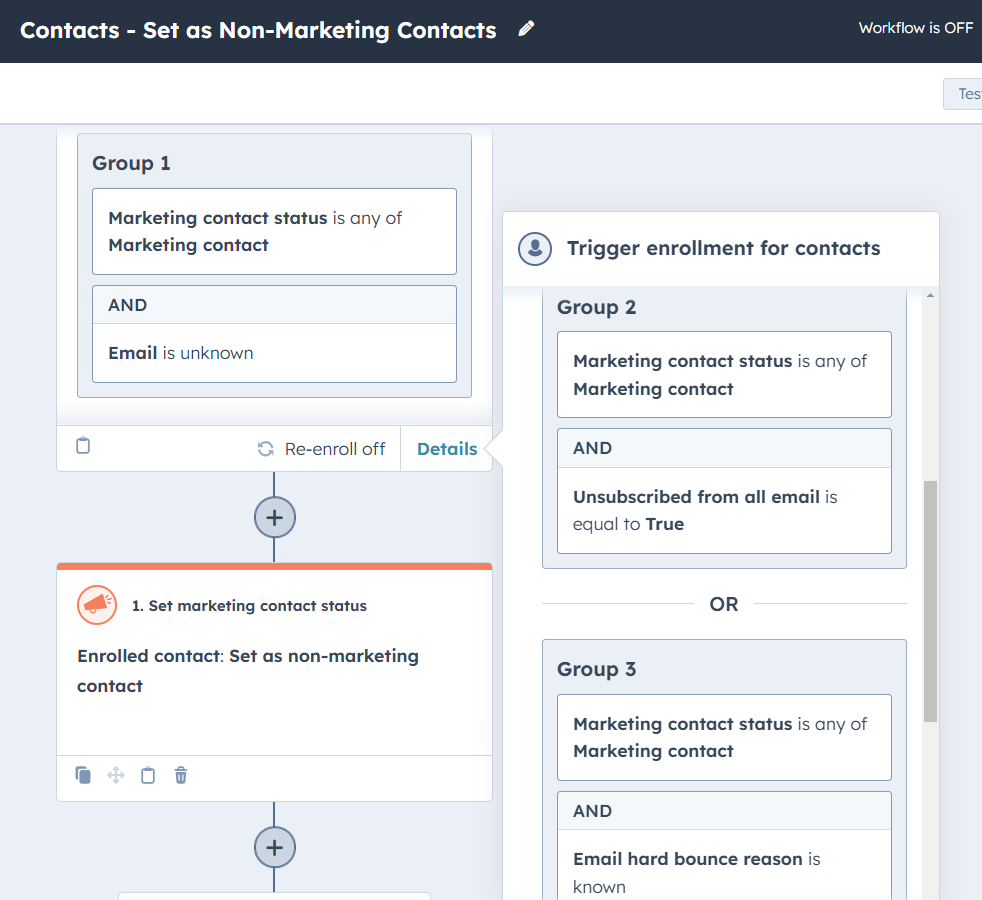Click the Test button in the top corner
Image resolution: width=982 pixels, height=900 pixels.
point(966,93)
